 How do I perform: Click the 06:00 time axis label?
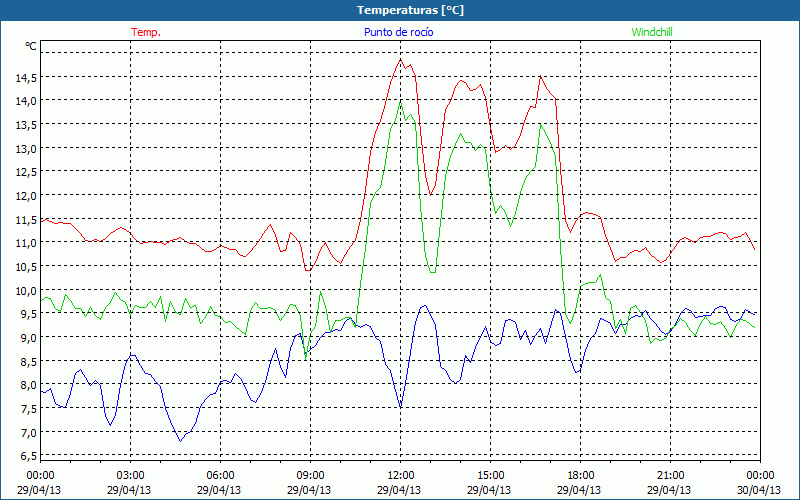(220, 476)
